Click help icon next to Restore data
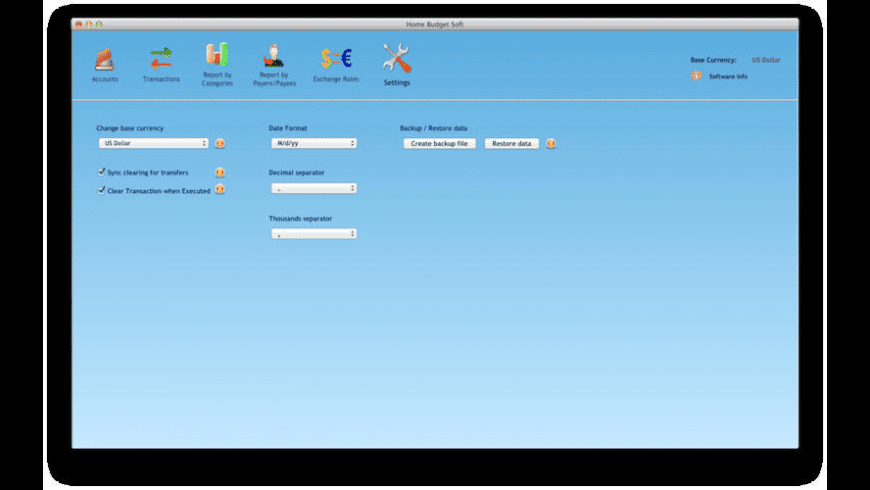Image resolution: width=870 pixels, height=490 pixels. [550, 143]
